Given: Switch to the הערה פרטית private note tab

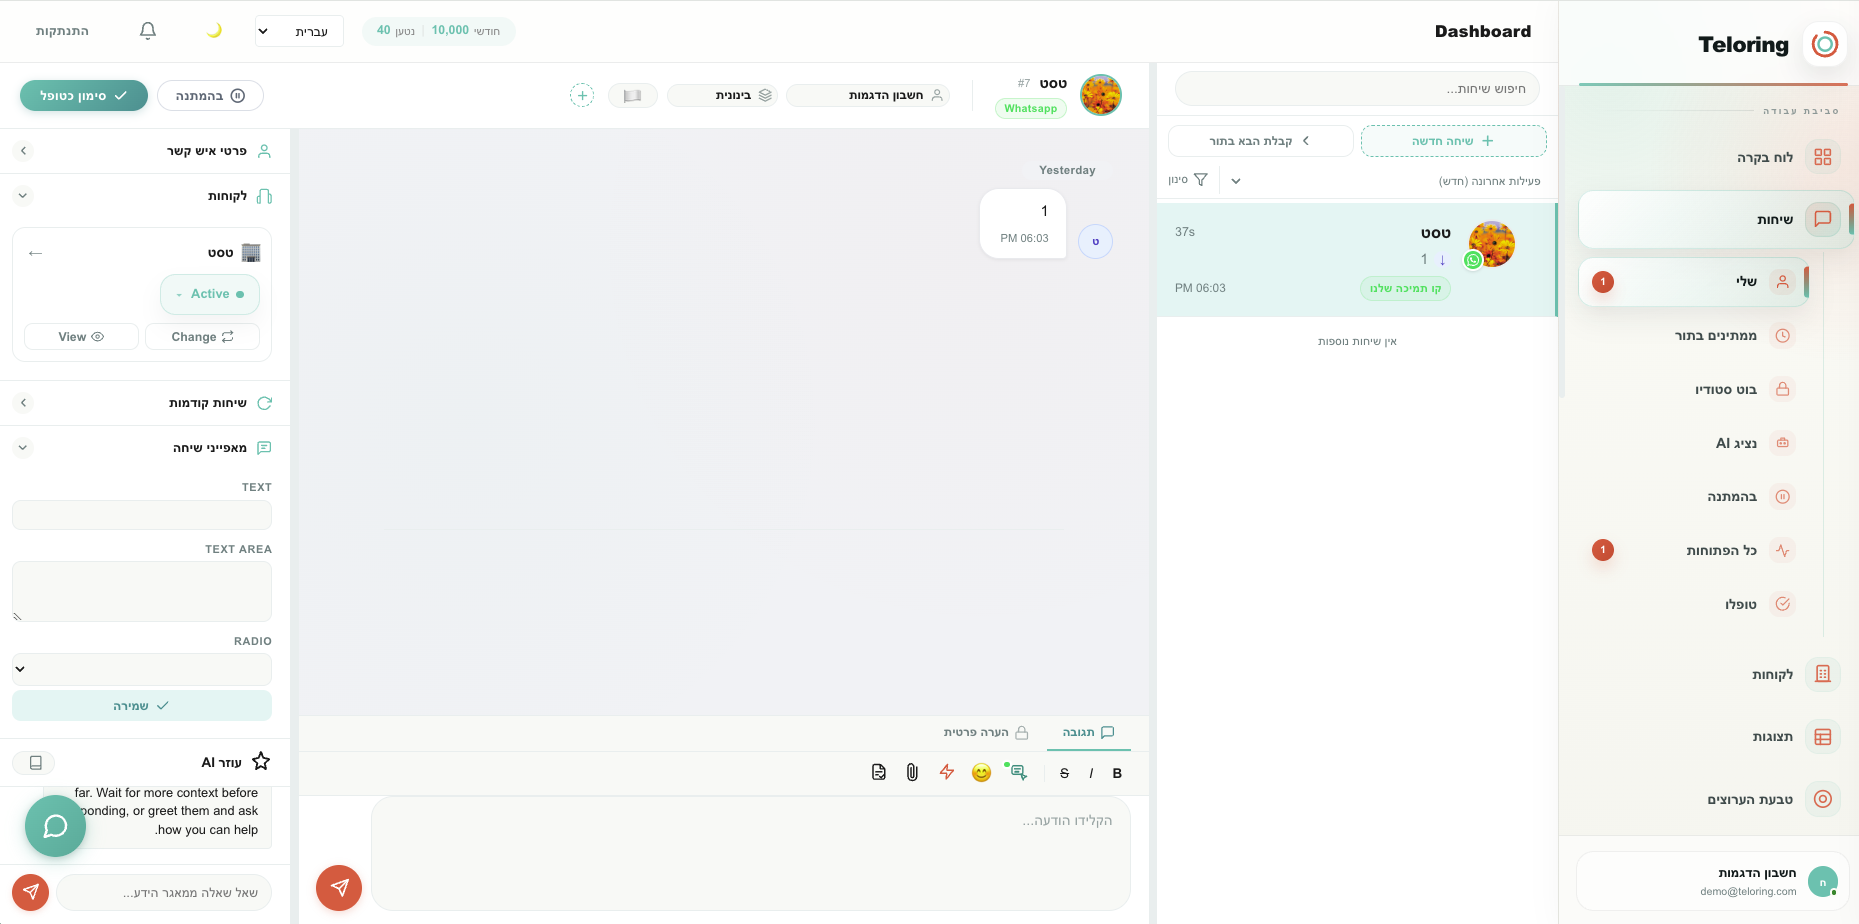Looking at the screenshot, I should point(985,733).
